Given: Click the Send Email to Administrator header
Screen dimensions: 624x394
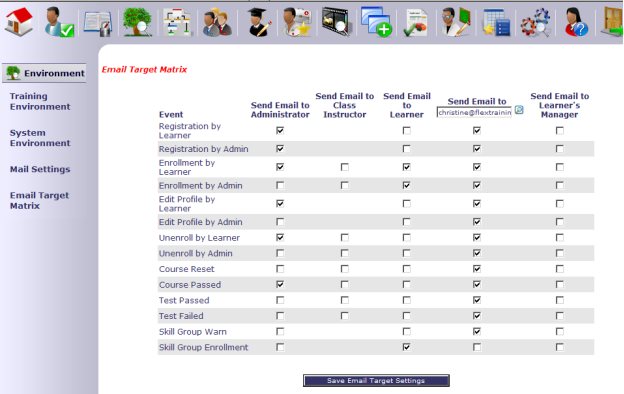Looking at the screenshot, I should [x=280, y=110].
